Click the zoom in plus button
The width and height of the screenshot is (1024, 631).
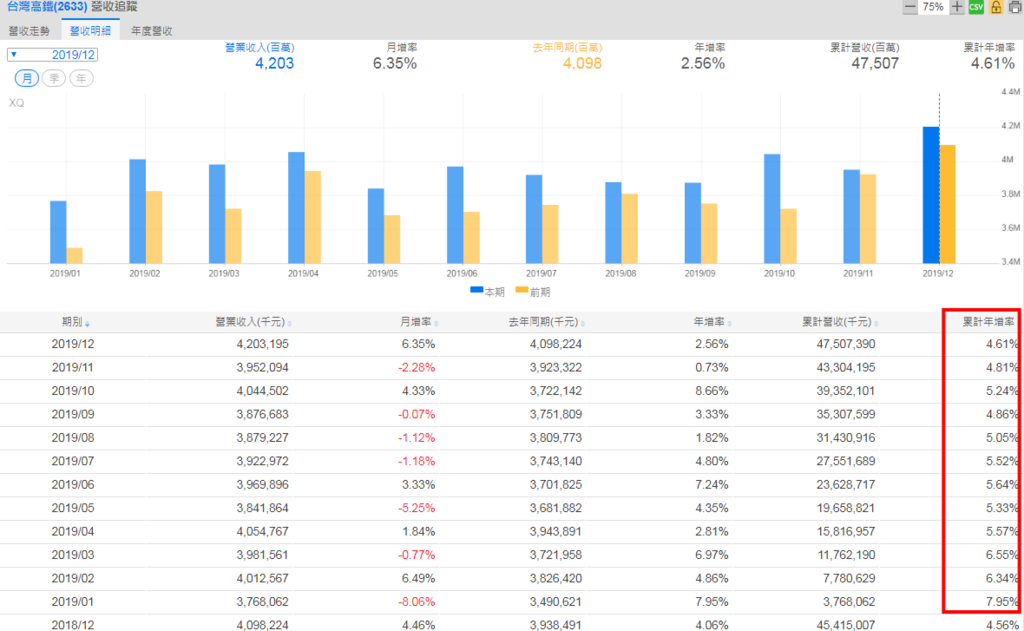pyautogui.click(x=957, y=7)
